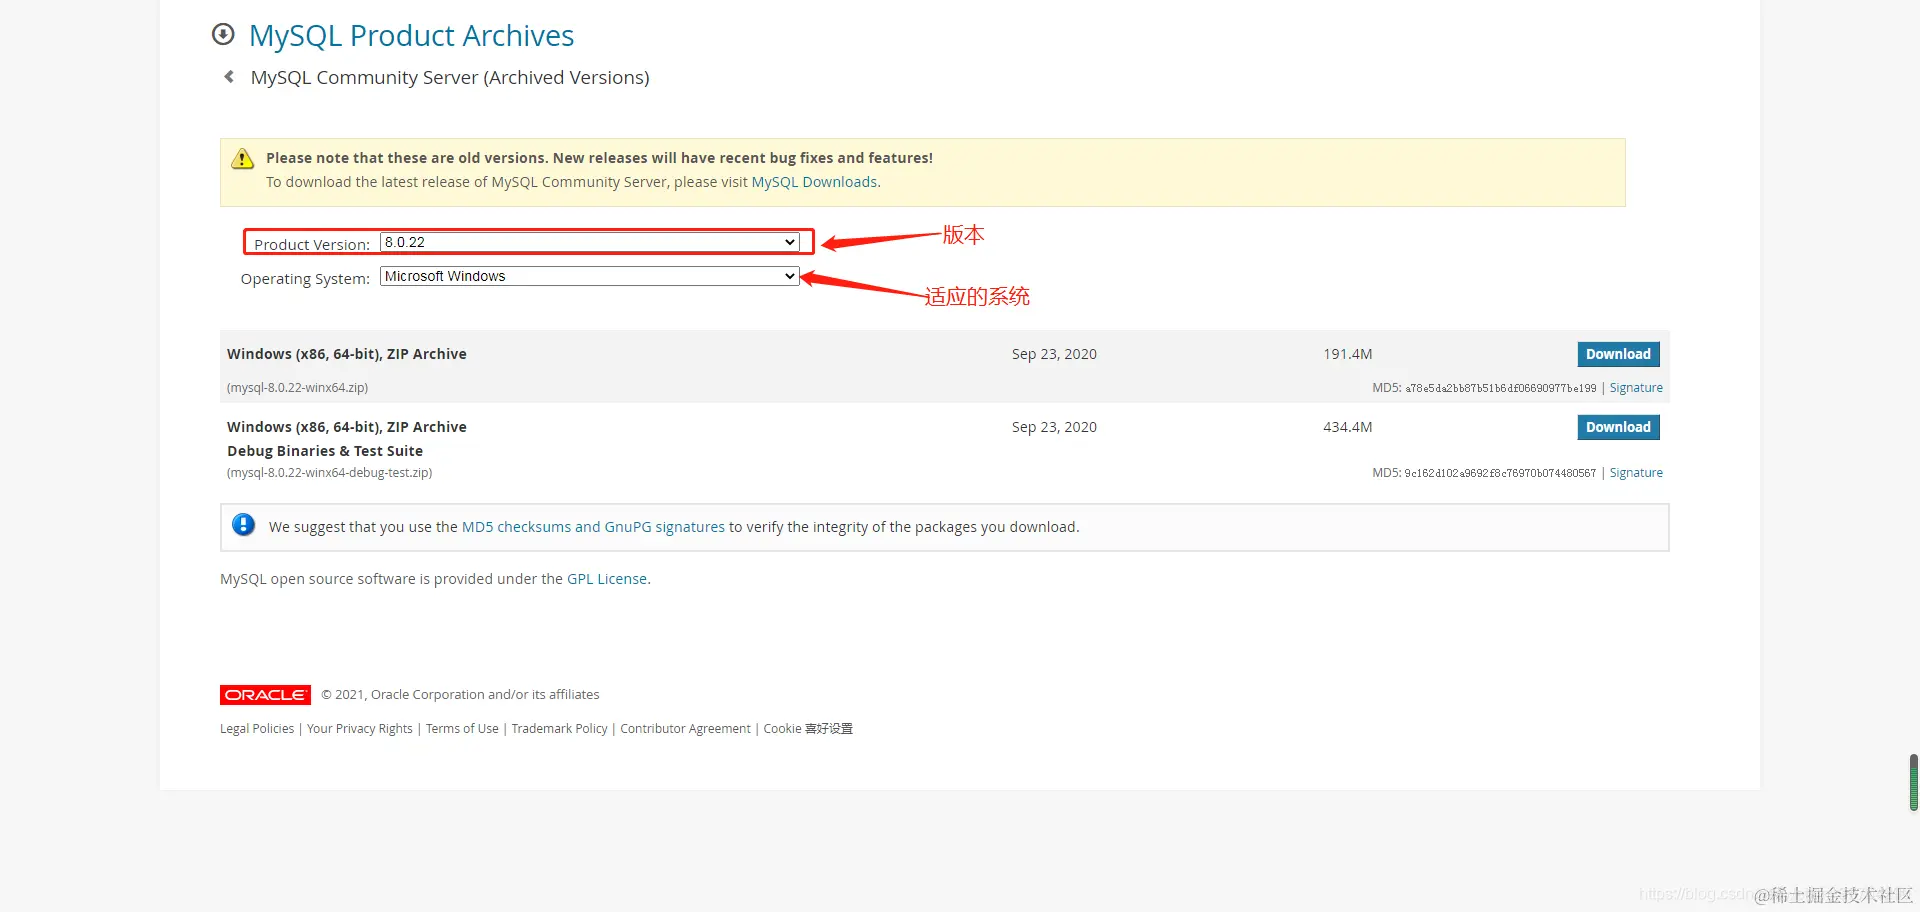Open Signature link for mysql-8.0.22-winx64.zip
The width and height of the screenshot is (1920, 912).
pos(1636,388)
